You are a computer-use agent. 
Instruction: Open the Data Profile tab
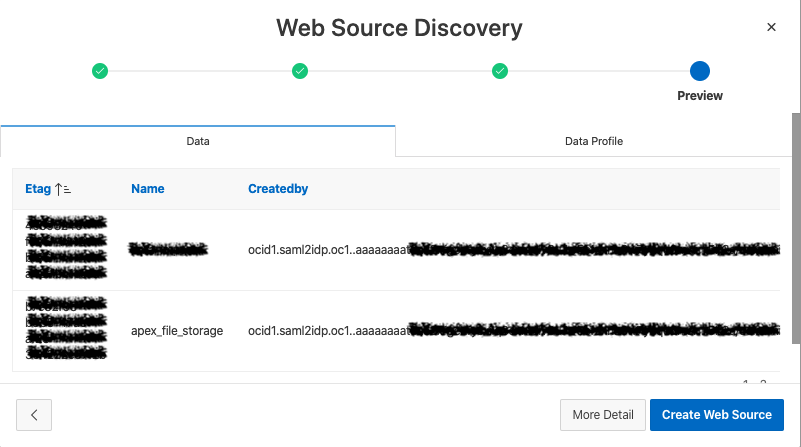coord(593,141)
